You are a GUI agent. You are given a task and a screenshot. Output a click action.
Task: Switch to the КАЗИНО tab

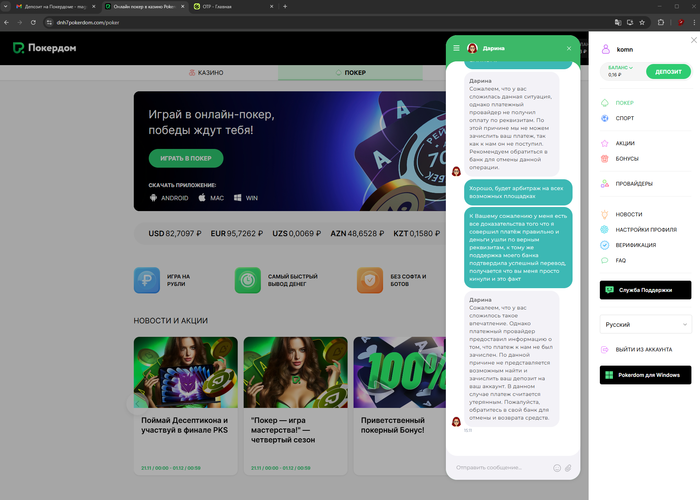coord(206,72)
